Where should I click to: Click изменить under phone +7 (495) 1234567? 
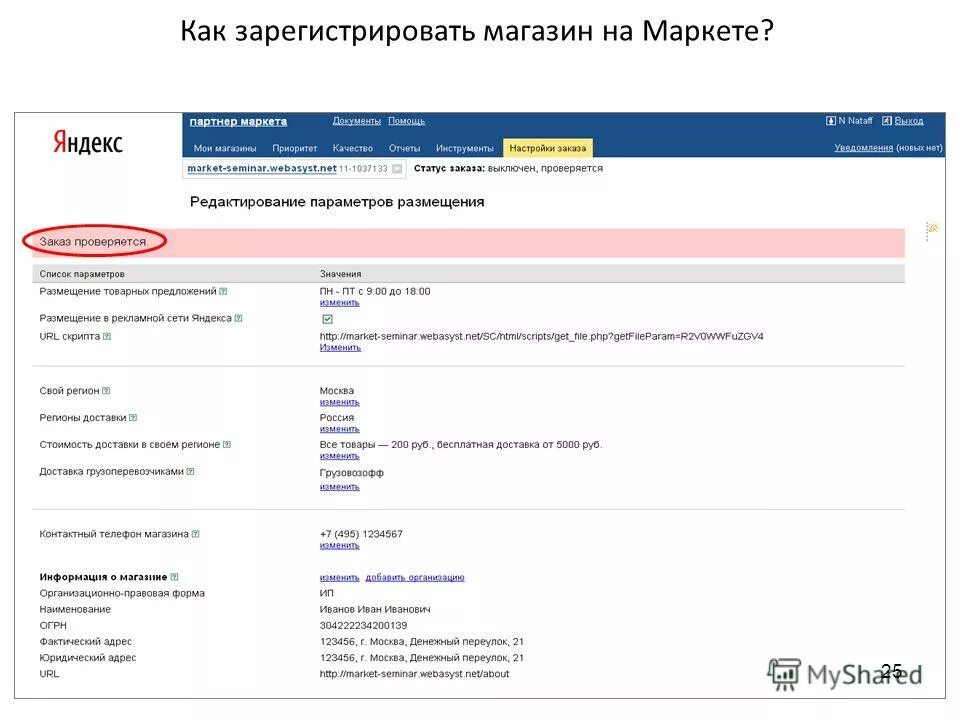point(340,545)
